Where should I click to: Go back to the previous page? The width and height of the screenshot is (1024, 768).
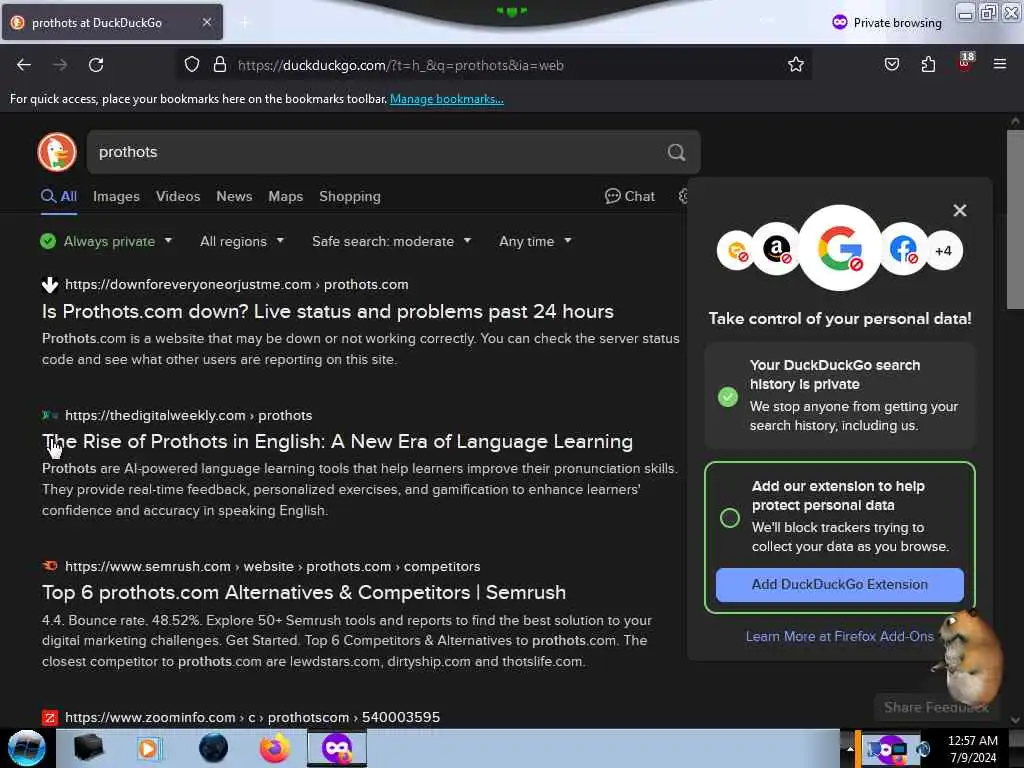click(x=24, y=65)
